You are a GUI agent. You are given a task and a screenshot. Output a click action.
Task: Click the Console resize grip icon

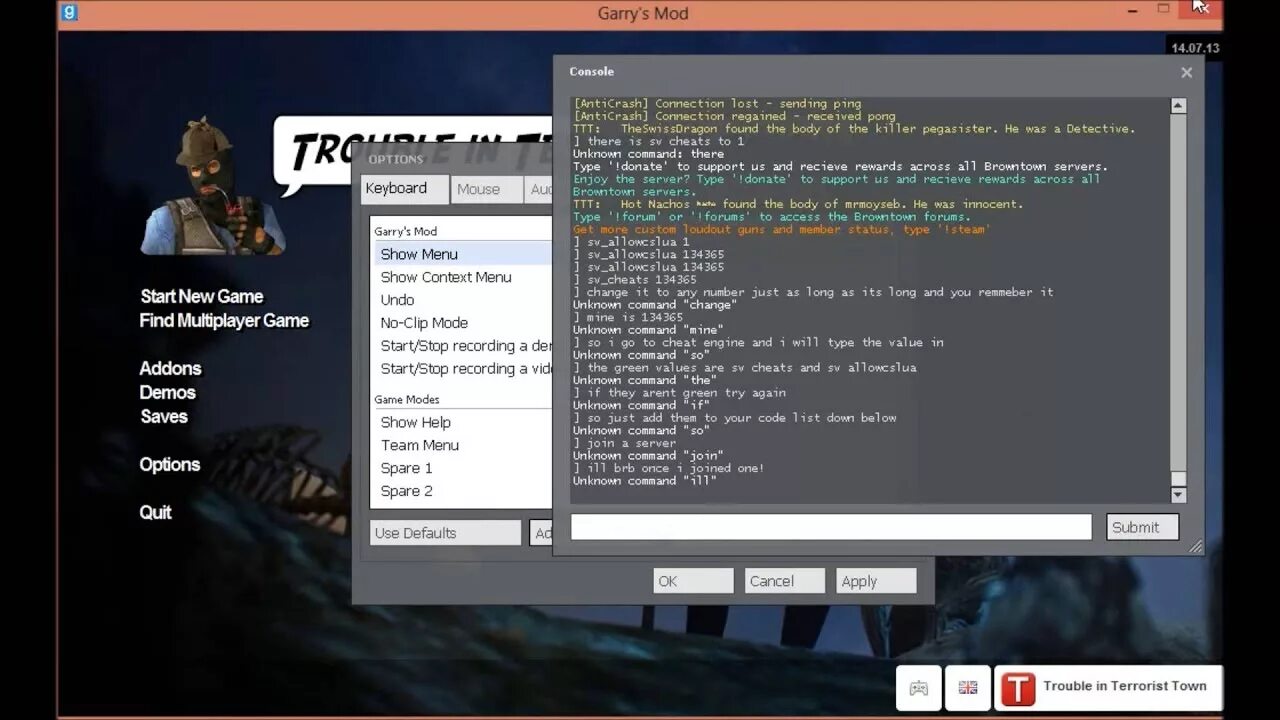point(1196,546)
